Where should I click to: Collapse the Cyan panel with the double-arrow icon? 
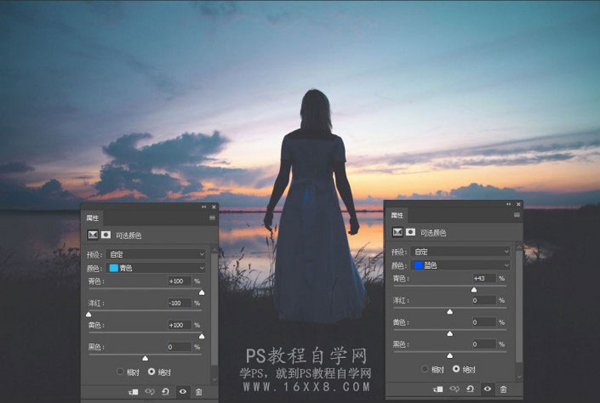204,207
